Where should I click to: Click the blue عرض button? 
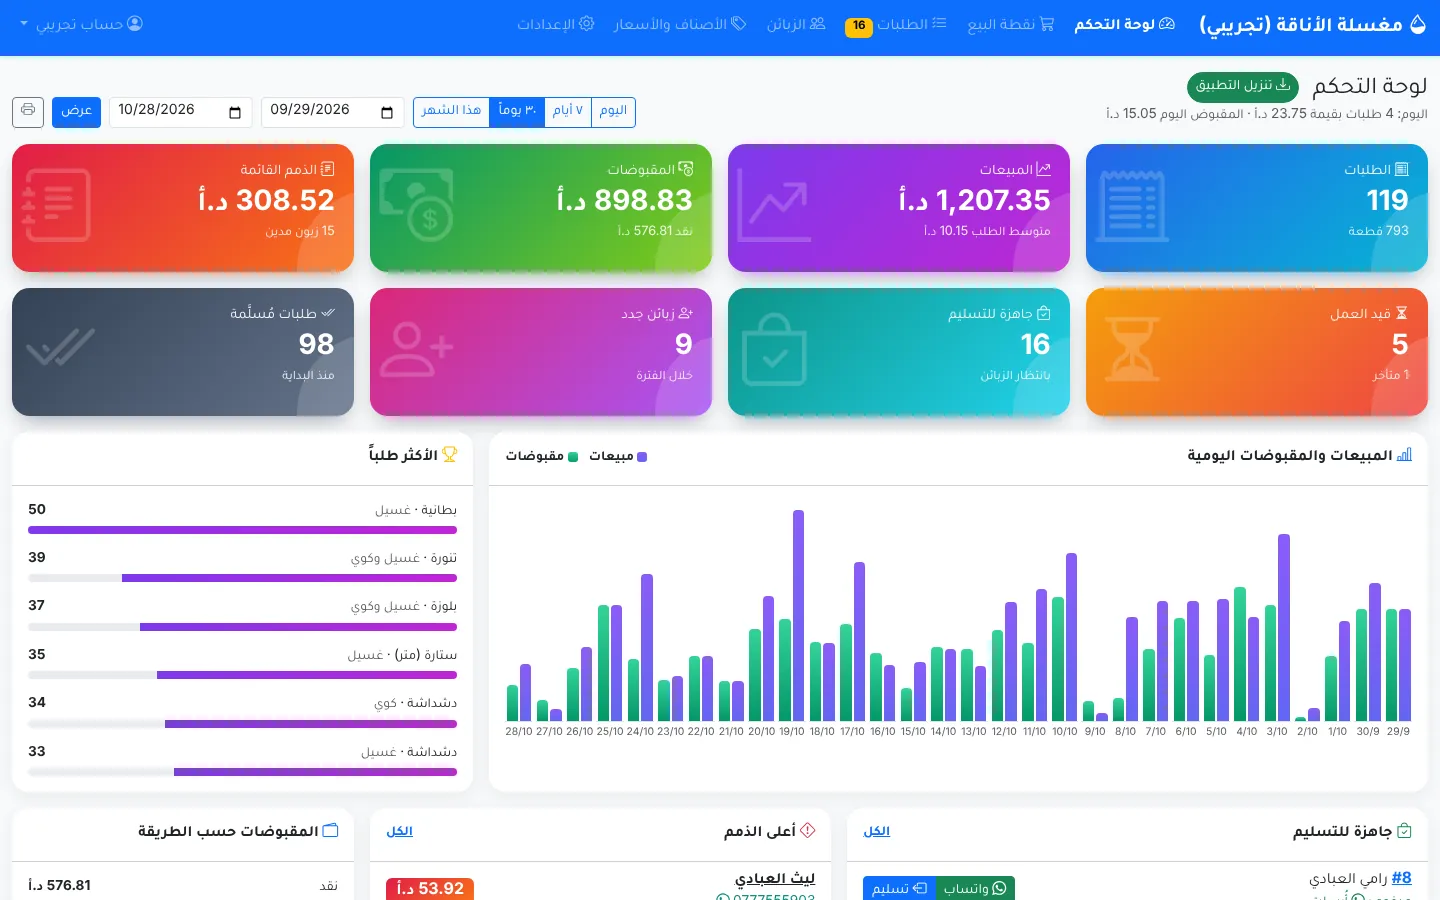(x=77, y=111)
